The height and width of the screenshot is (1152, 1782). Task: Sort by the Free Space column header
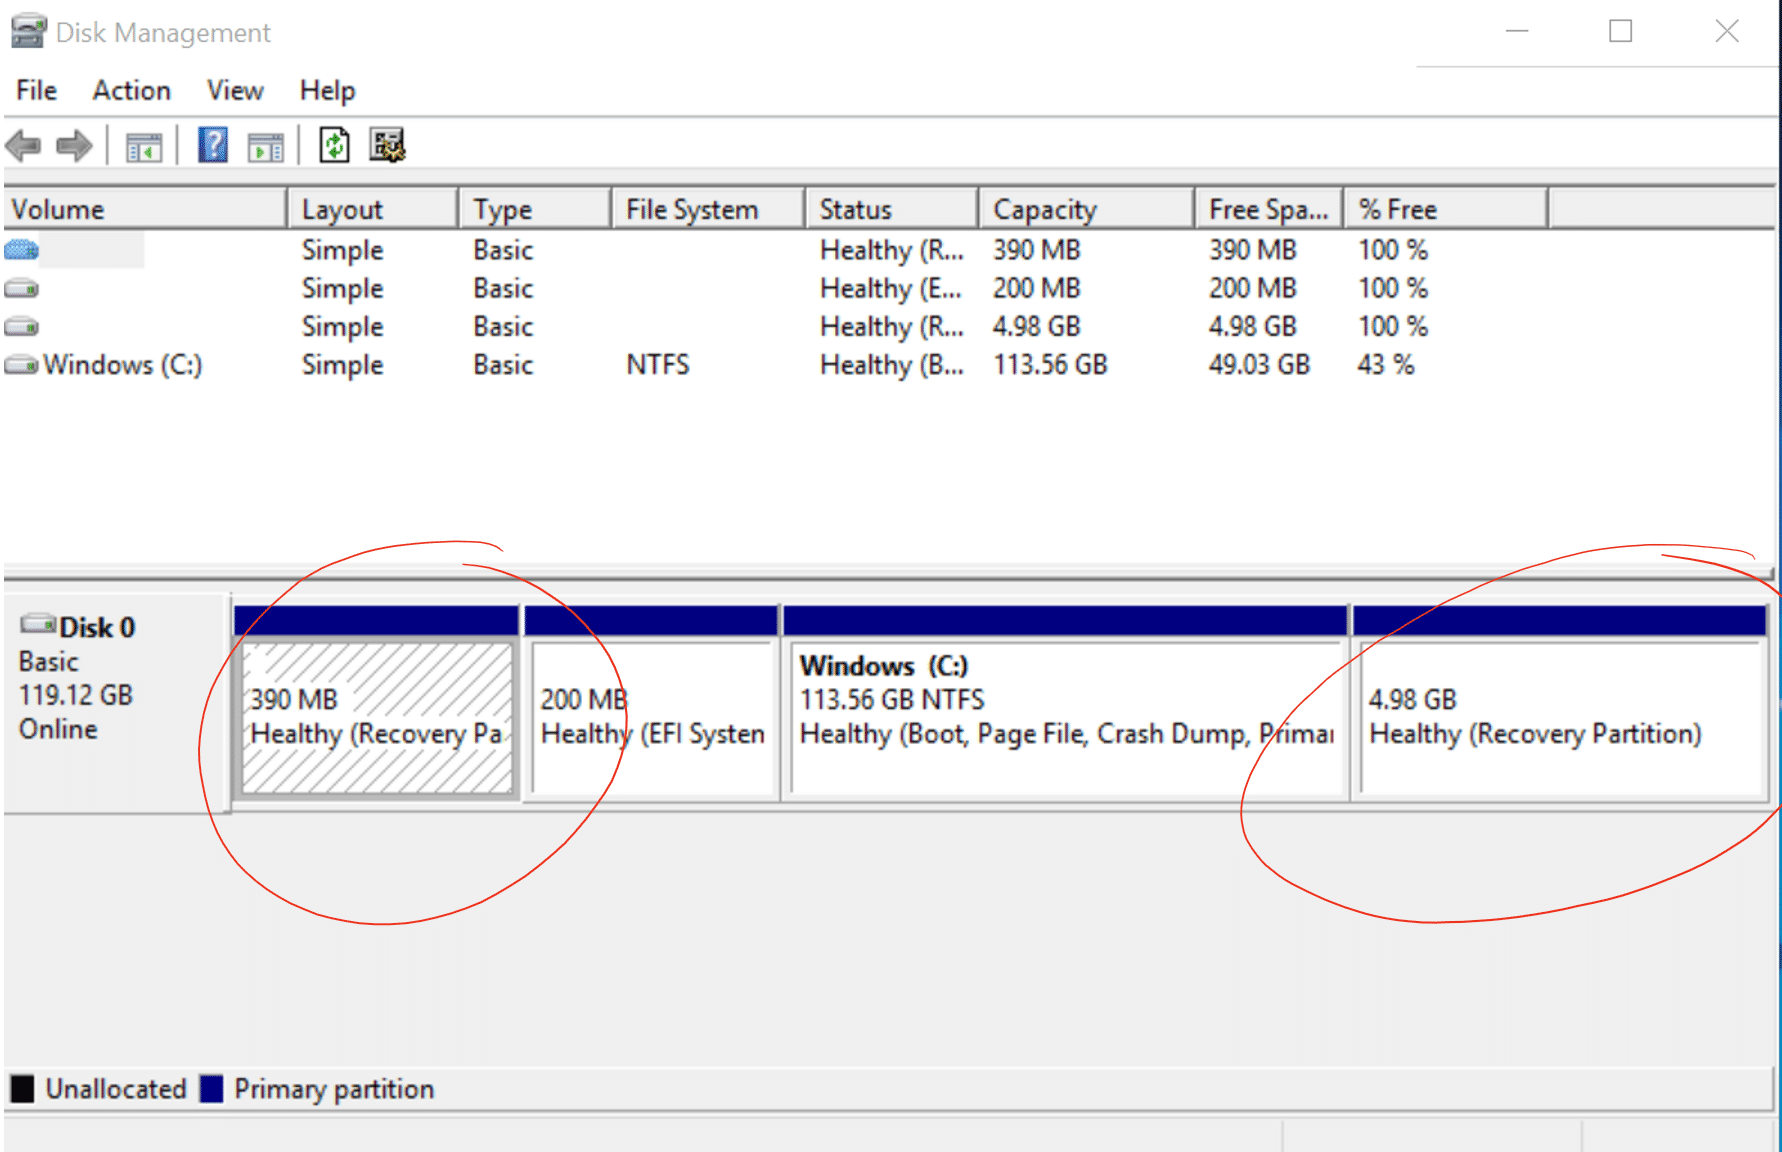[x=1269, y=209]
